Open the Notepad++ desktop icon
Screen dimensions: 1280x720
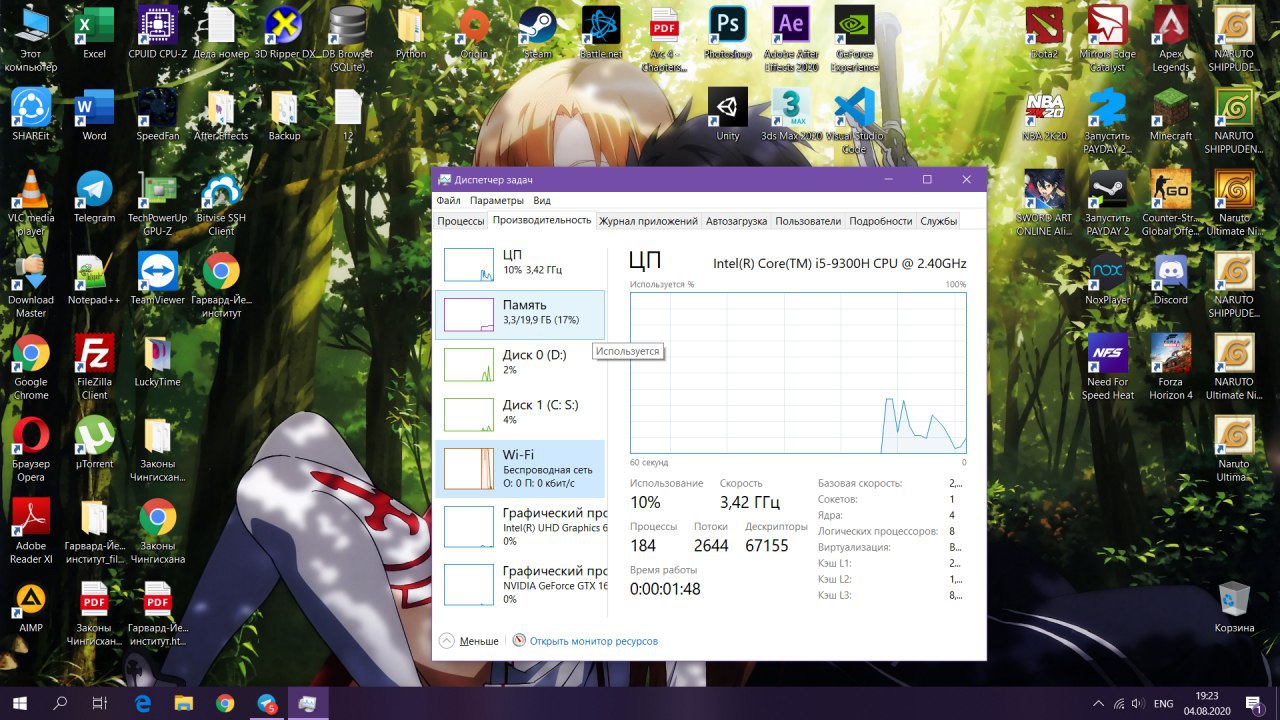pyautogui.click(x=95, y=278)
